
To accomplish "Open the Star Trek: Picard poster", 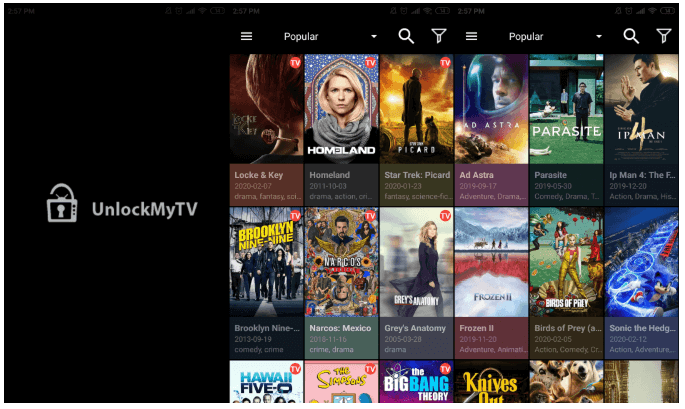I will (417, 109).
